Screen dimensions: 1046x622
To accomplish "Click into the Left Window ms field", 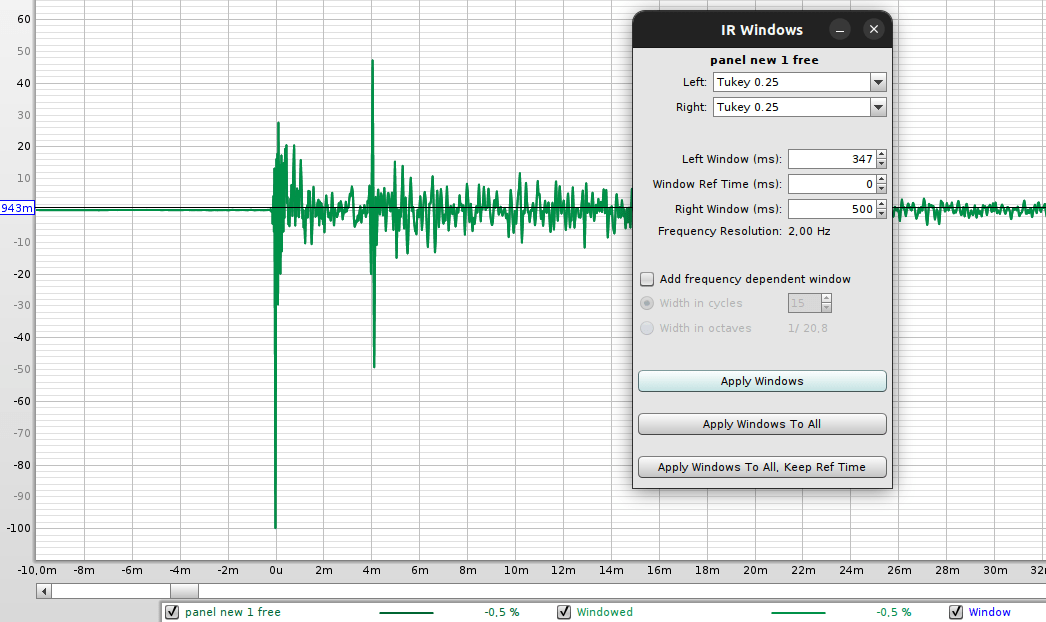I will click(833, 159).
